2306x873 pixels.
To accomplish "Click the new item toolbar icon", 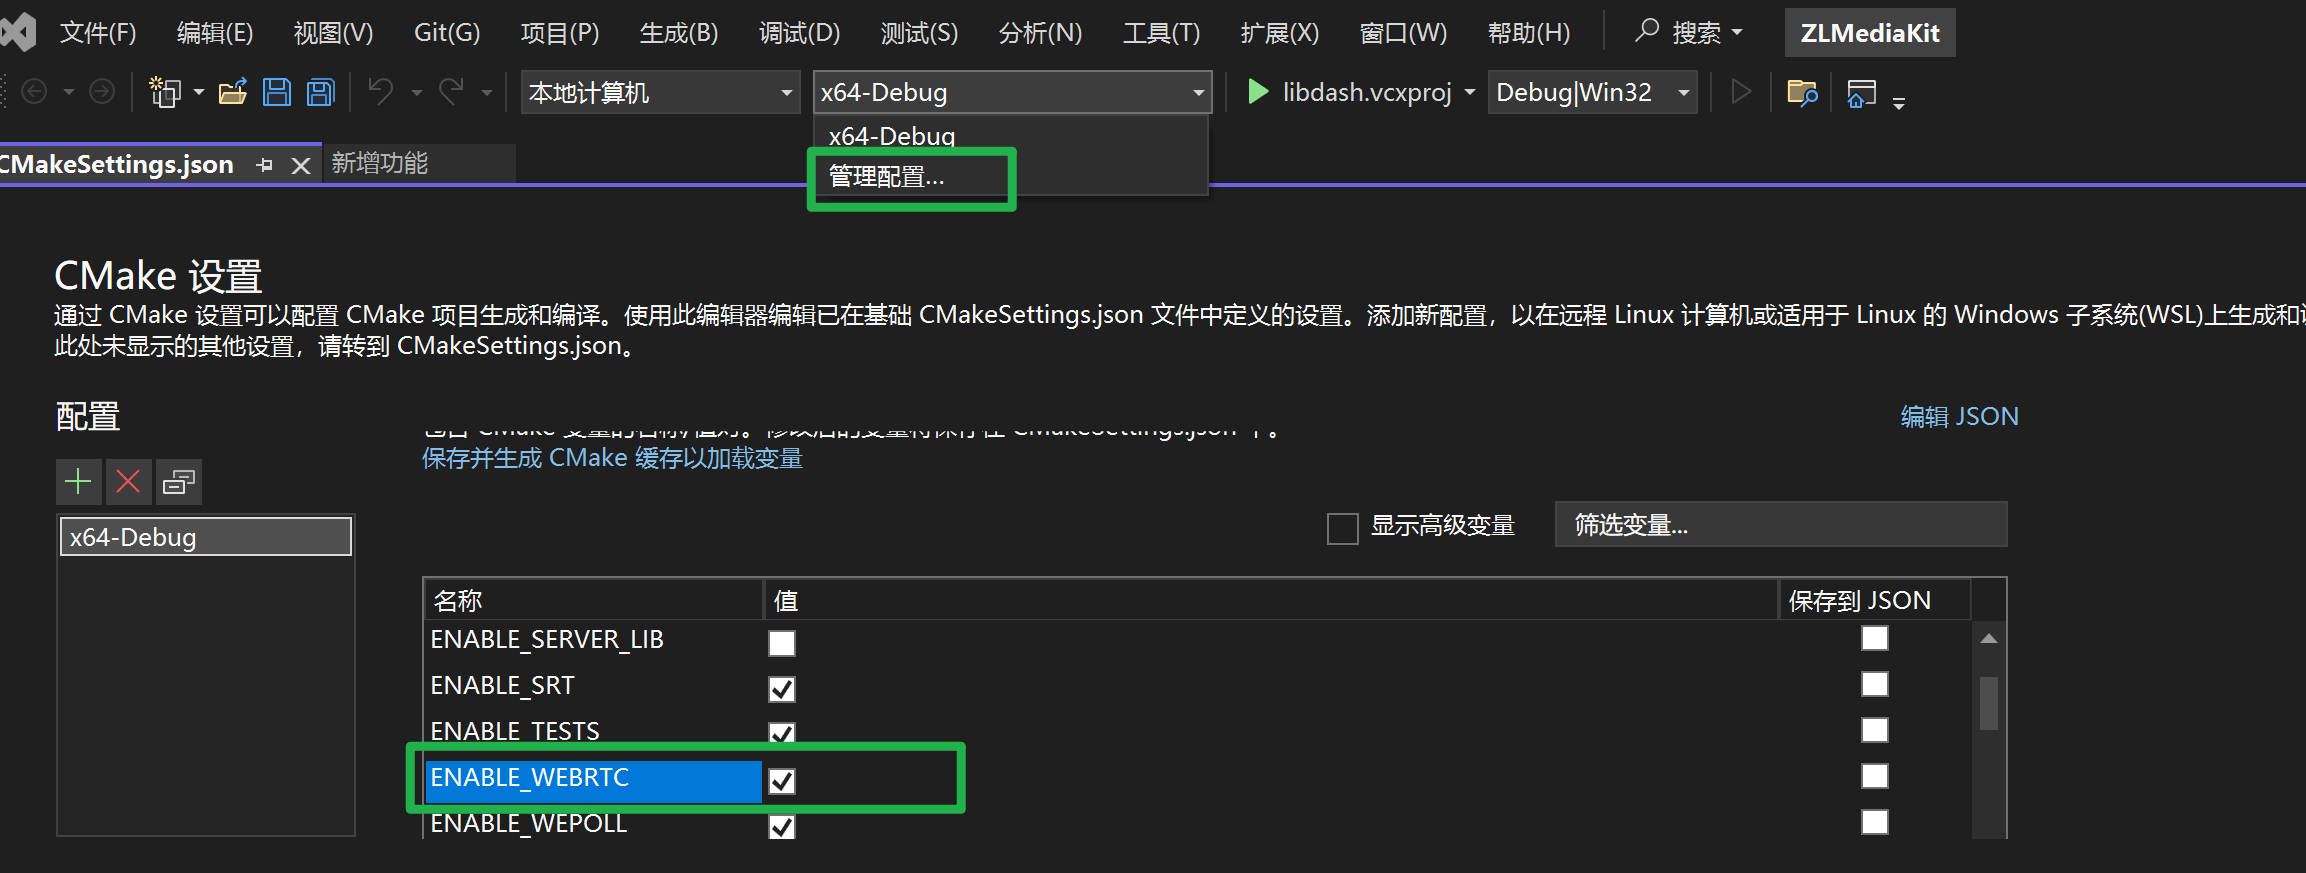I will point(164,92).
